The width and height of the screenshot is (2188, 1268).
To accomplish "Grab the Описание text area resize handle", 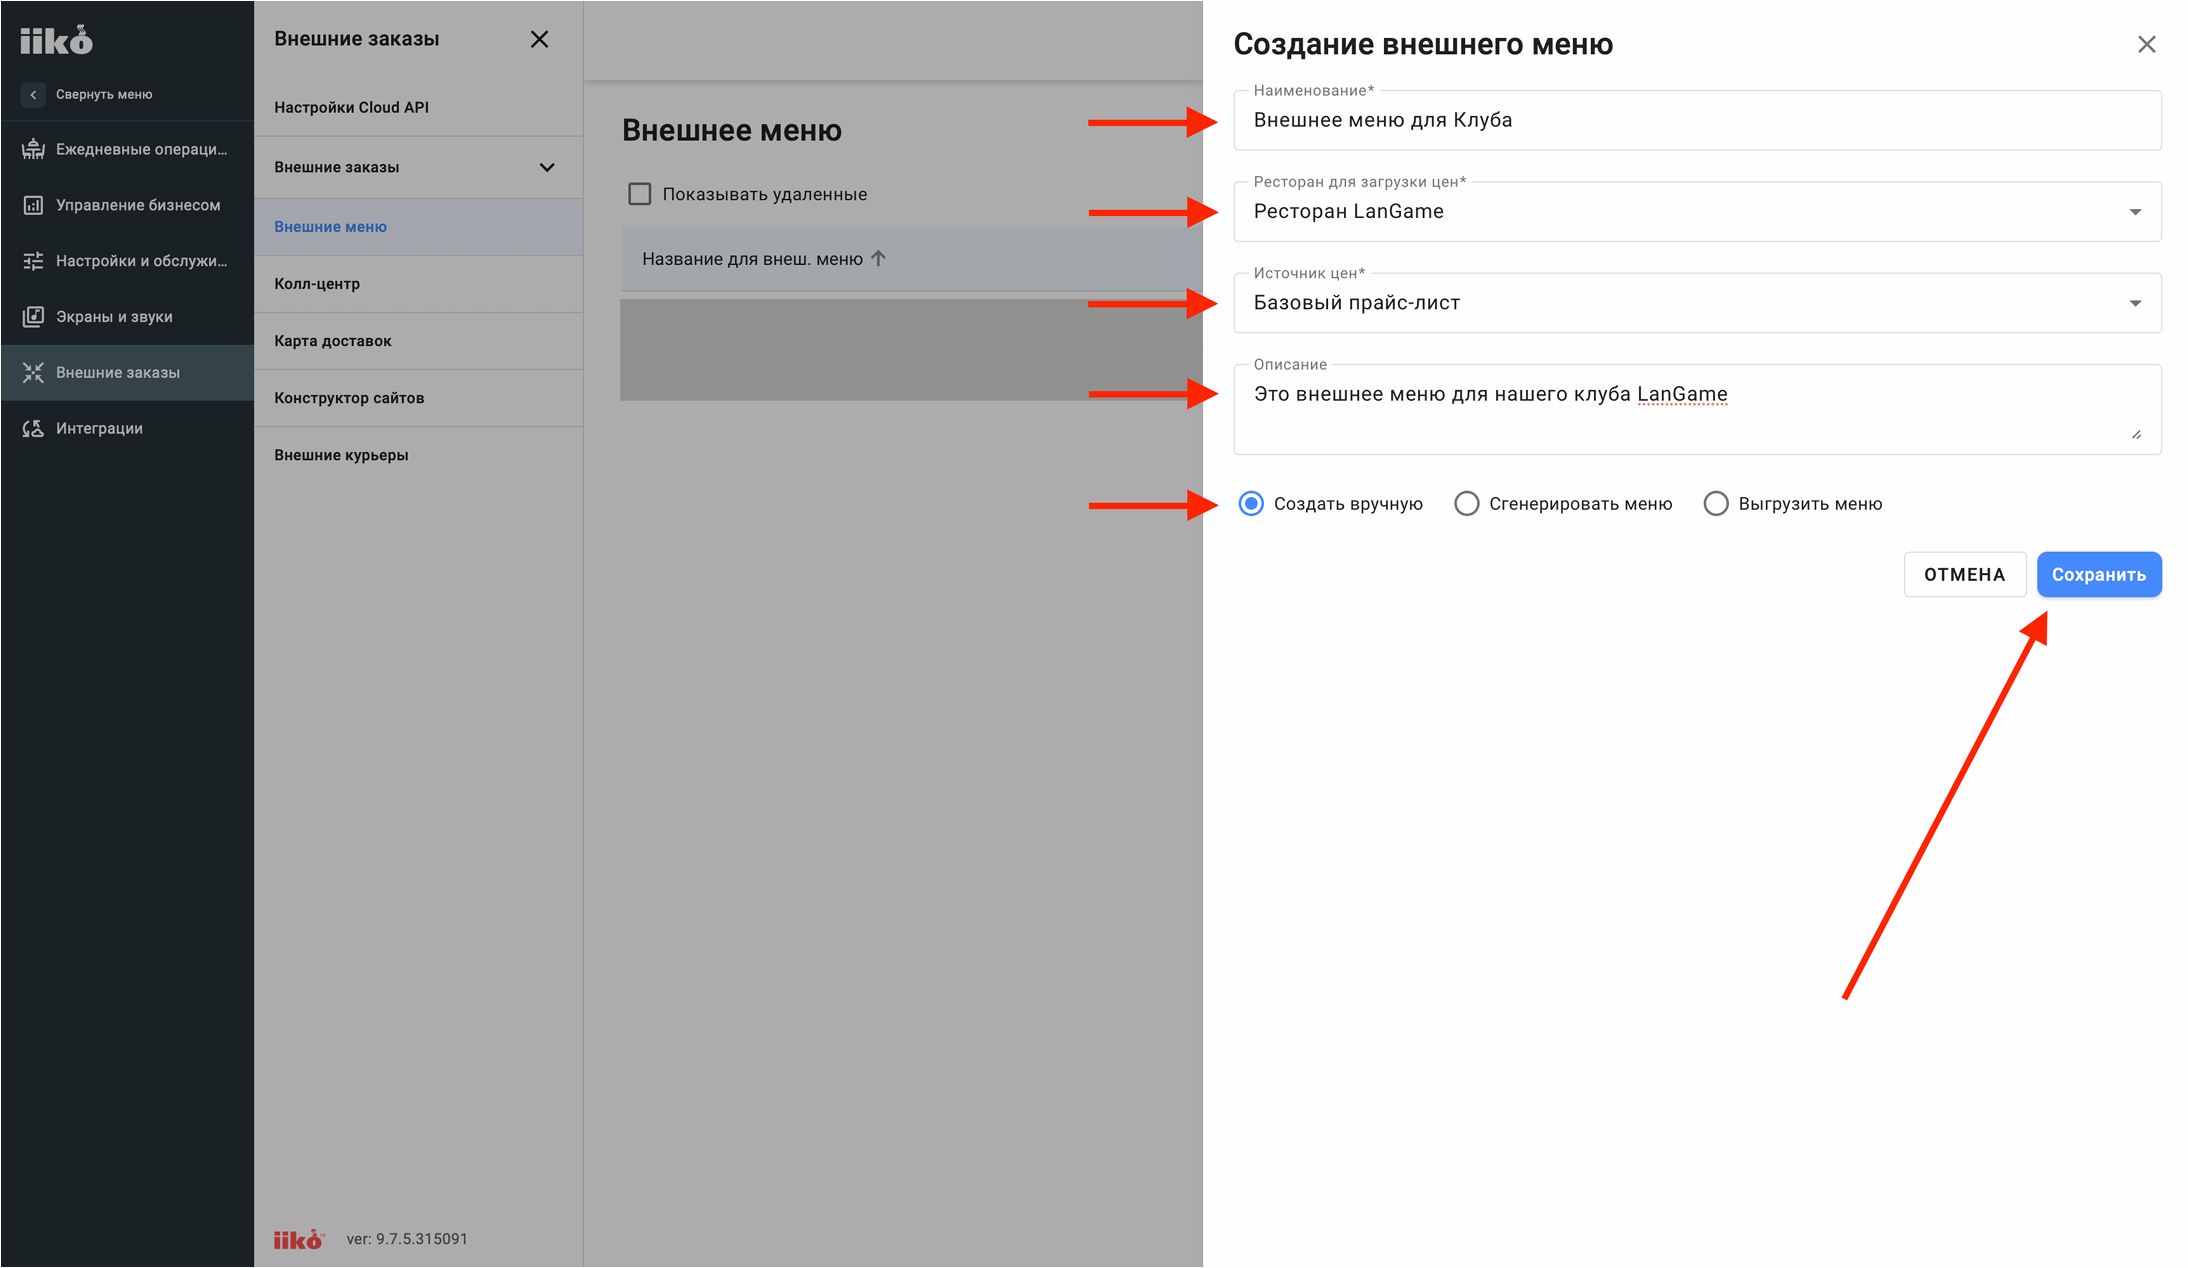I will click(2136, 434).
